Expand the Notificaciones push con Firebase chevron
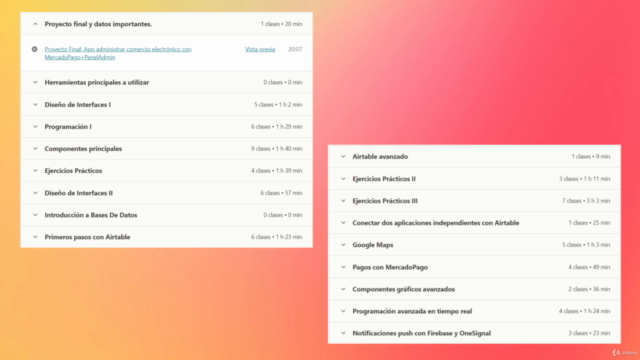The height and width of the screenshot is (360, 640). coord(343,333)
